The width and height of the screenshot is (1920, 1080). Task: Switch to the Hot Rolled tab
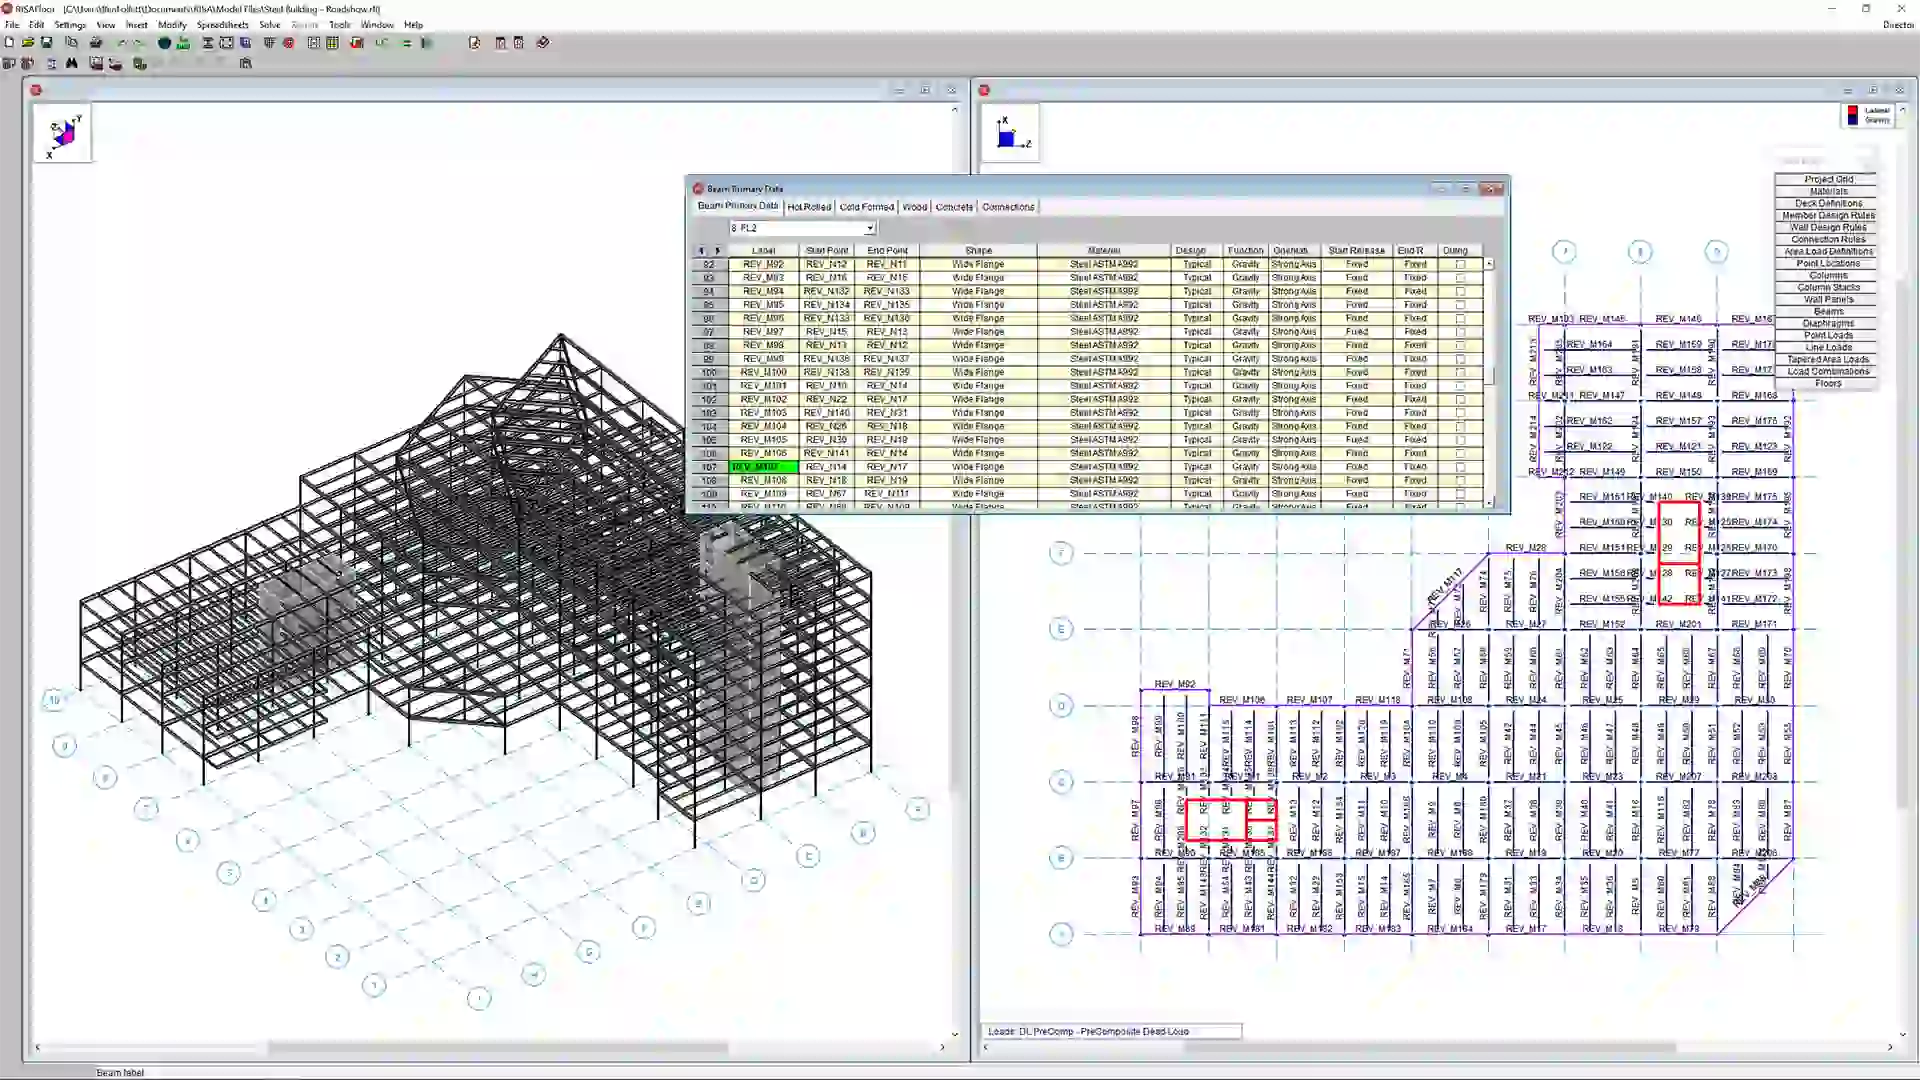[808, 207]
